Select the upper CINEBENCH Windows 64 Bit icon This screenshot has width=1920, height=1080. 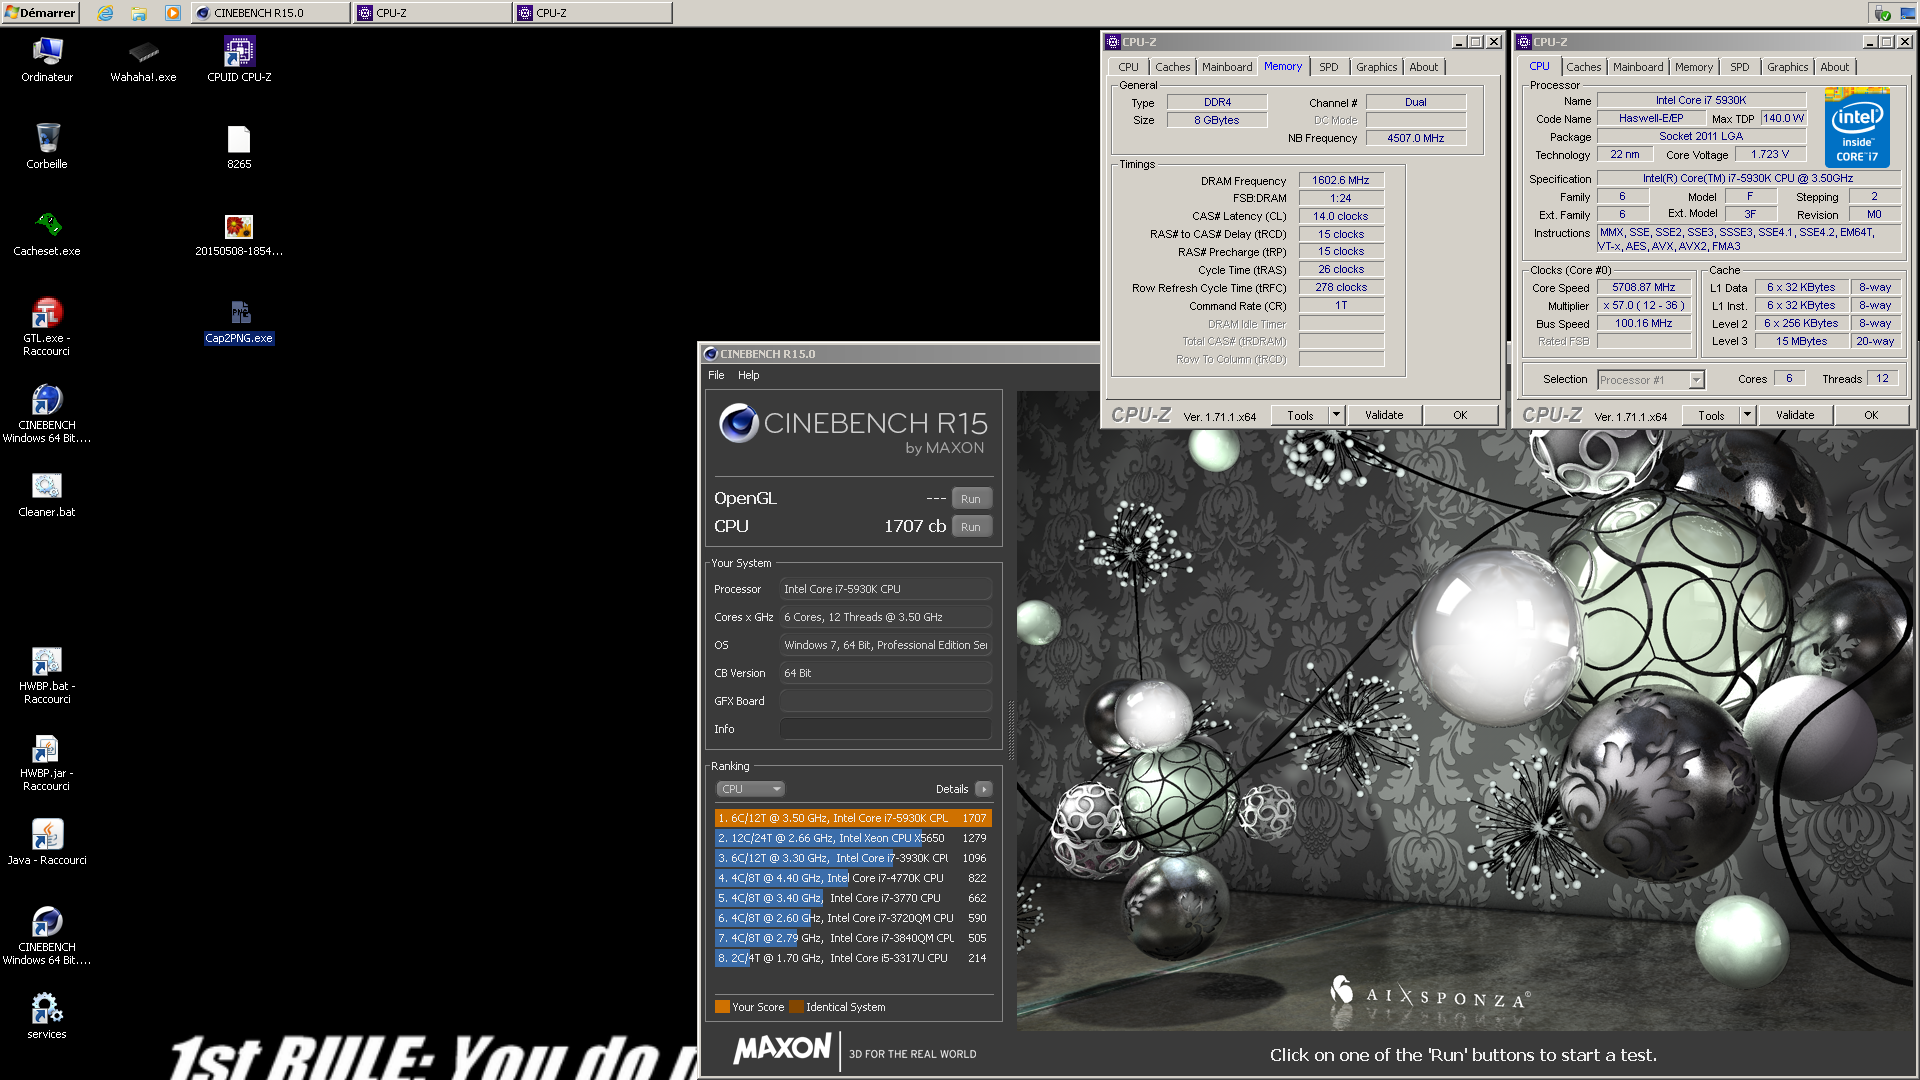click(x=47, y=413)
